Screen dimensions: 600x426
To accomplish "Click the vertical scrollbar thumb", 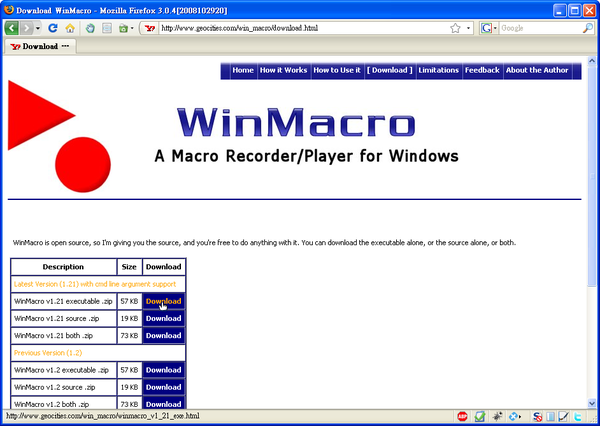I will tap(592, 176).
